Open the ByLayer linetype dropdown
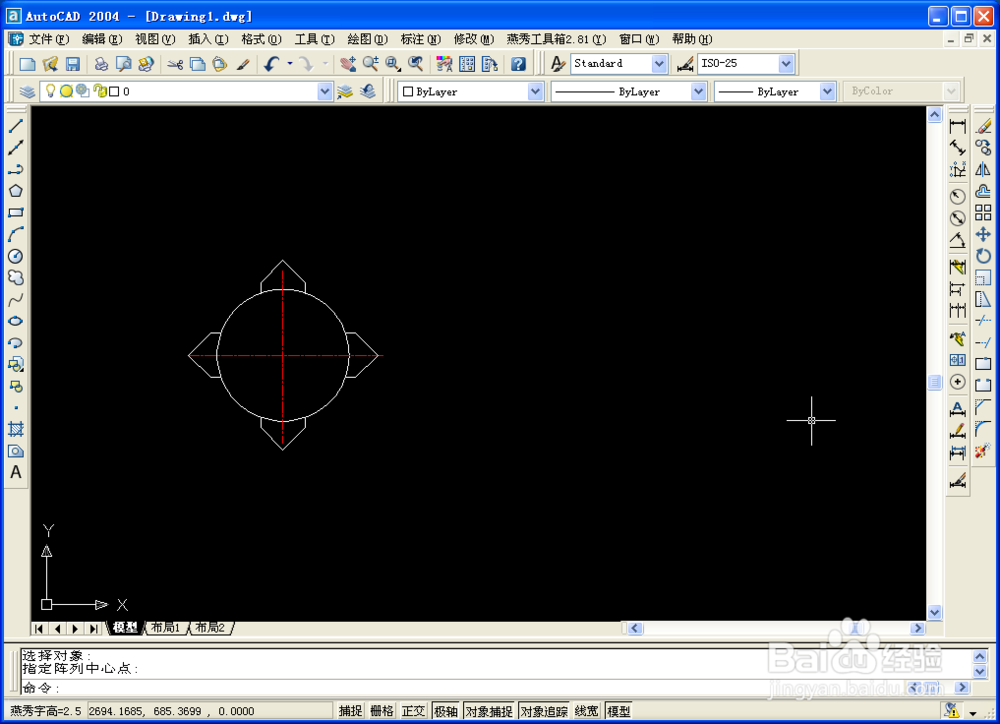1000x724 pixels. point(698,91)
